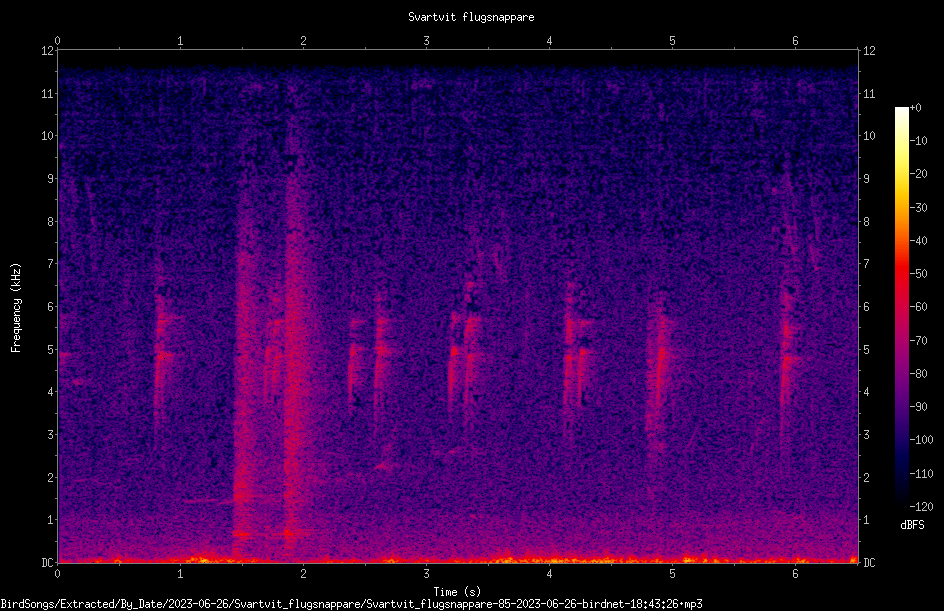Click the "-120" color scale label
The image size is (944, 611).
pos(921,507)
